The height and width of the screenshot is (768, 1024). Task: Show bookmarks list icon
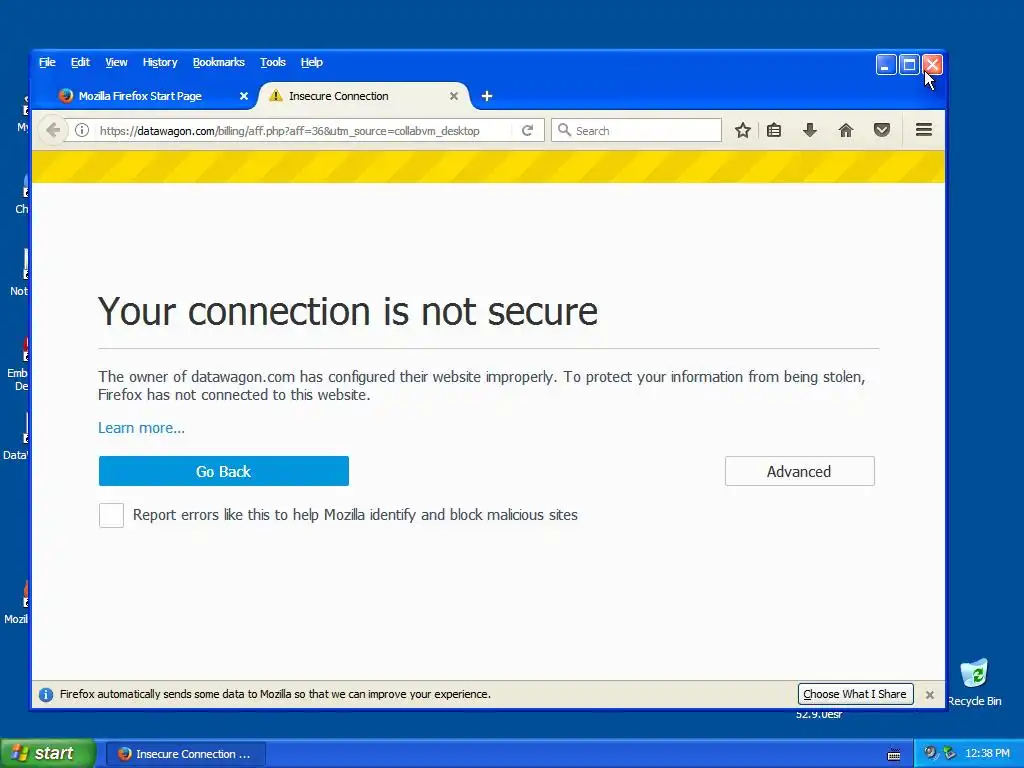[x=774, y=130]
